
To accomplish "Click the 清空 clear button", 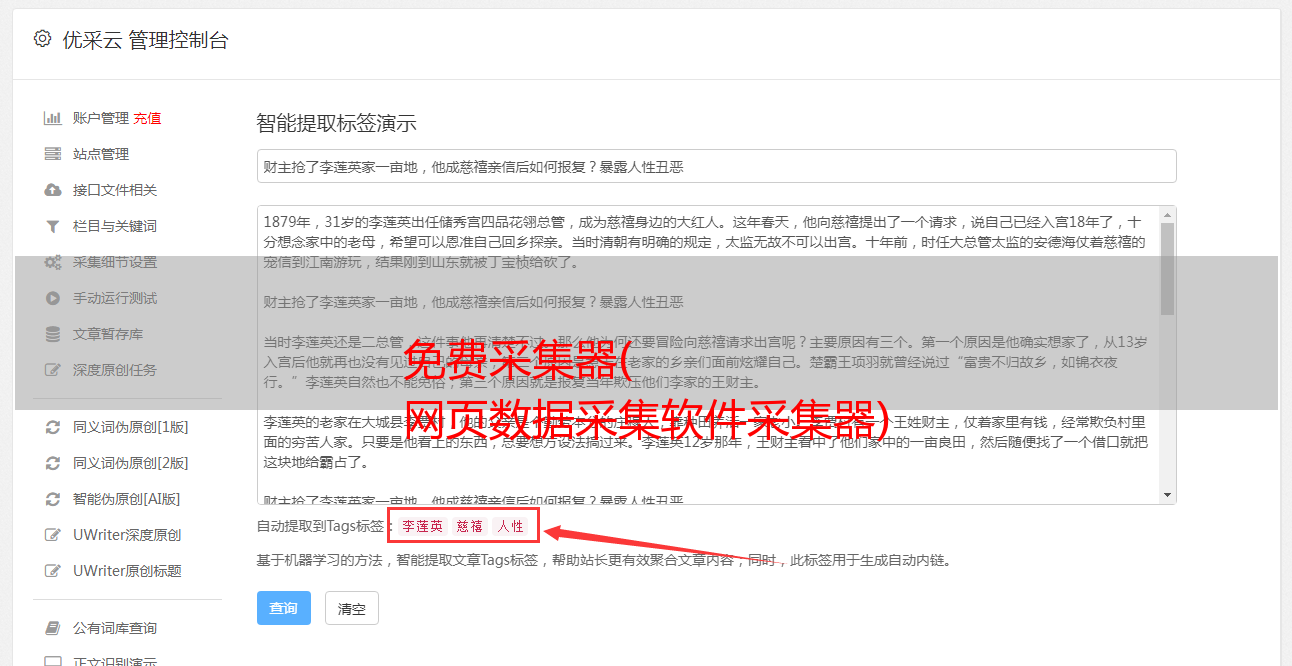I will [352, 608].
